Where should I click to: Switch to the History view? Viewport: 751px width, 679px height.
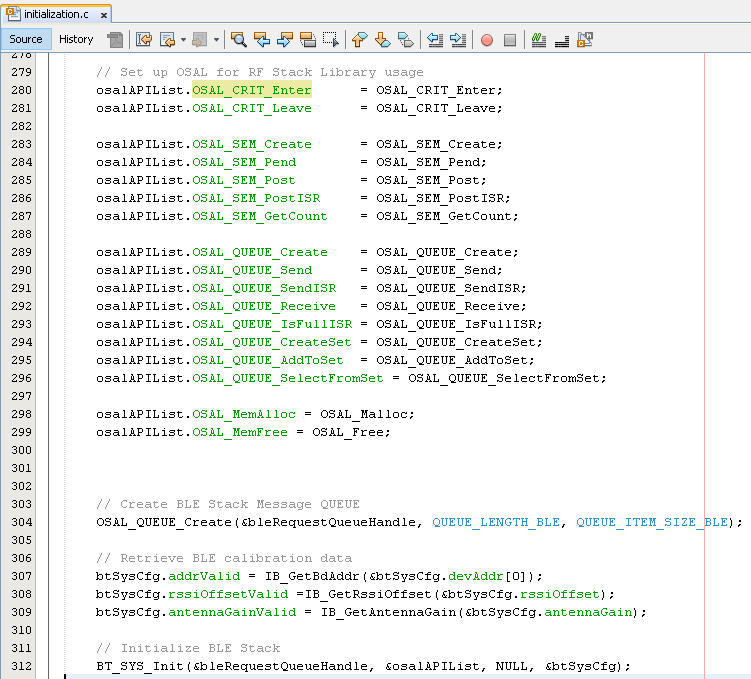[76, 39]
